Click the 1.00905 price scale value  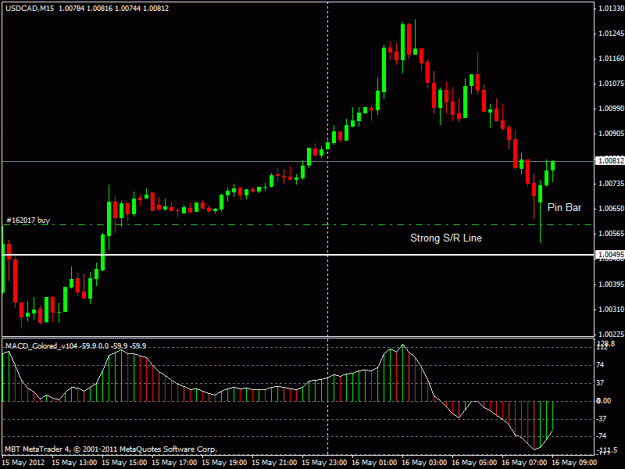point(611,133)
